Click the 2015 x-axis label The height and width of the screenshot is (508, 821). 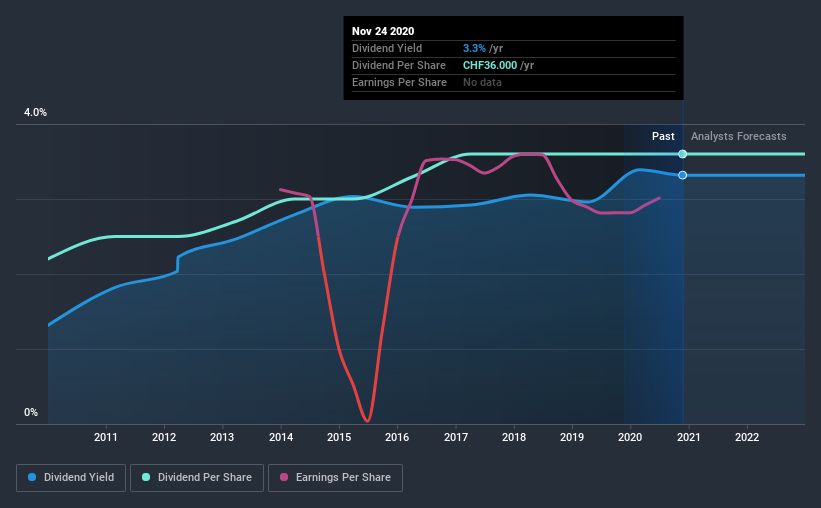coord(339,437)
